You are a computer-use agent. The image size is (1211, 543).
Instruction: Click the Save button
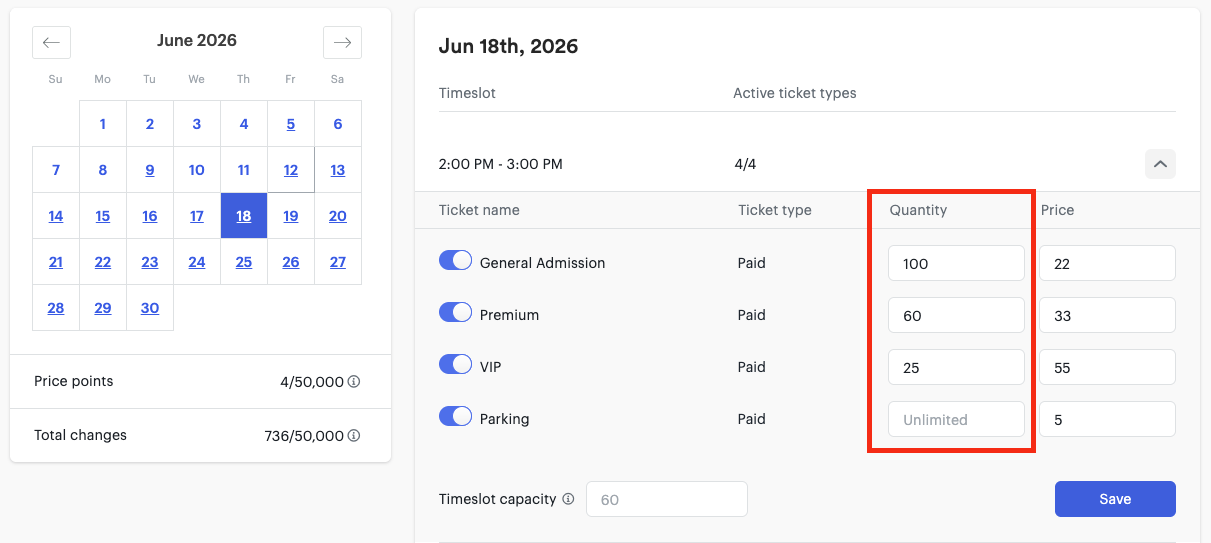[1115, 499]
